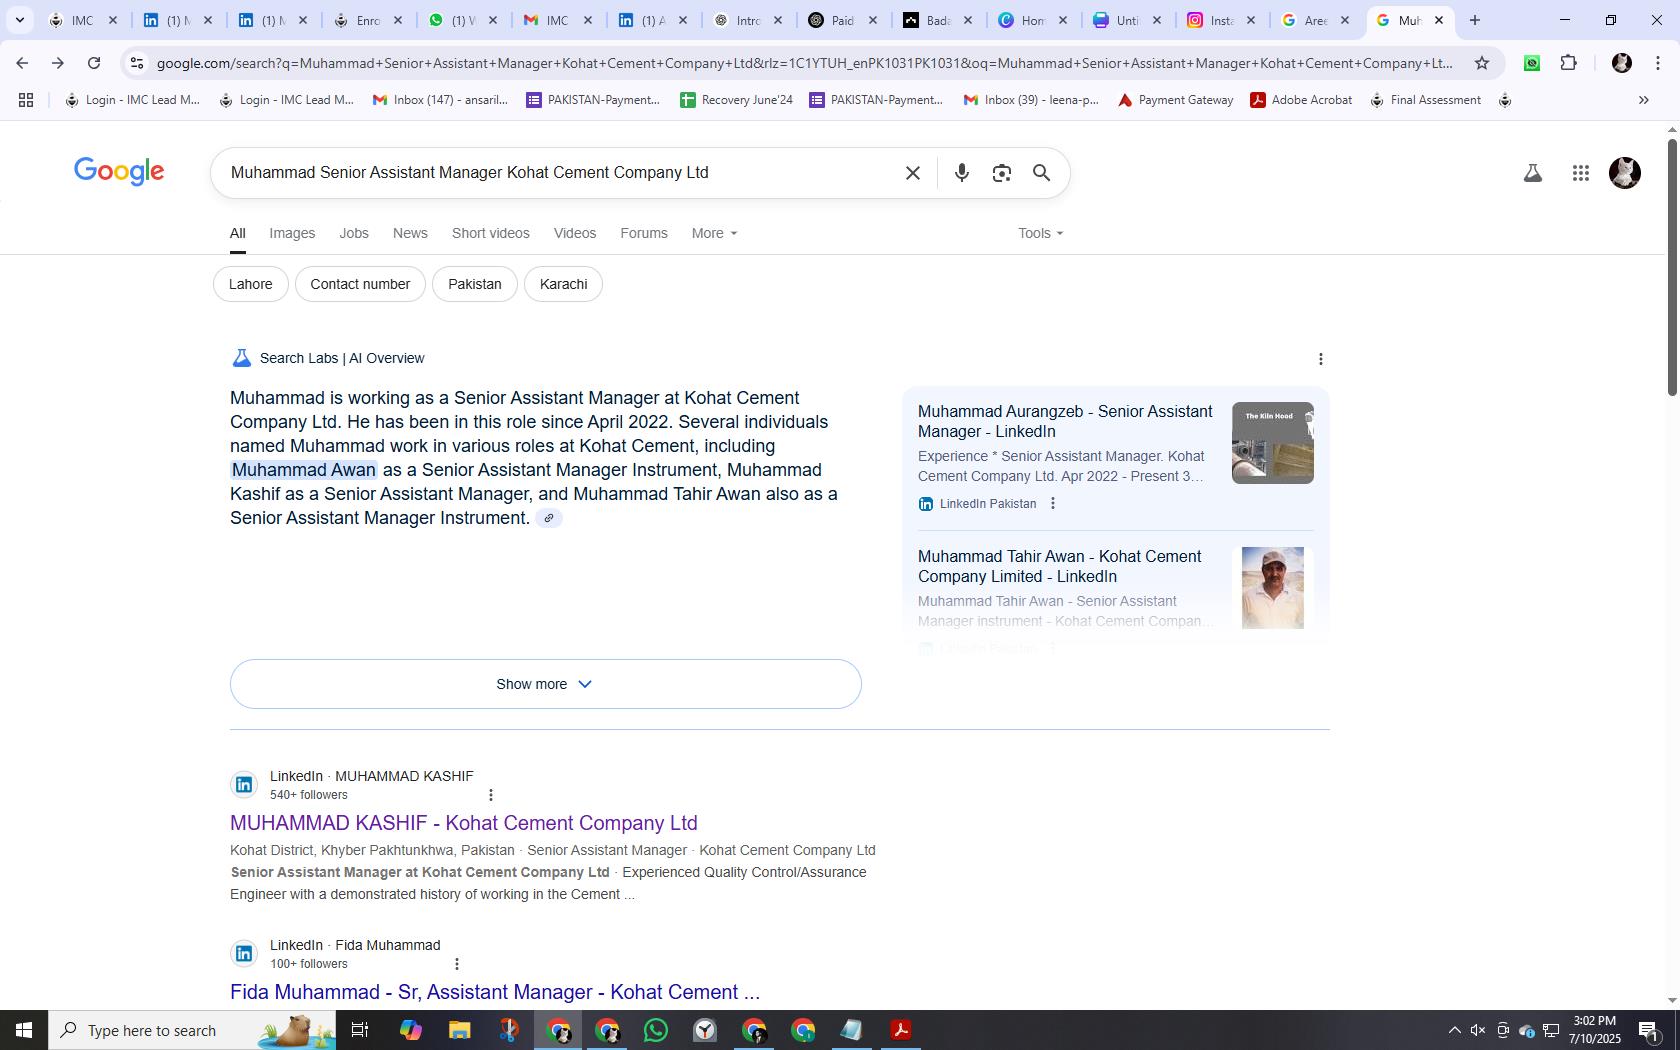This screenshot has width=1680, height=1050.
Task: Expand AI Overview with Show more
Action: pos(545,684)
